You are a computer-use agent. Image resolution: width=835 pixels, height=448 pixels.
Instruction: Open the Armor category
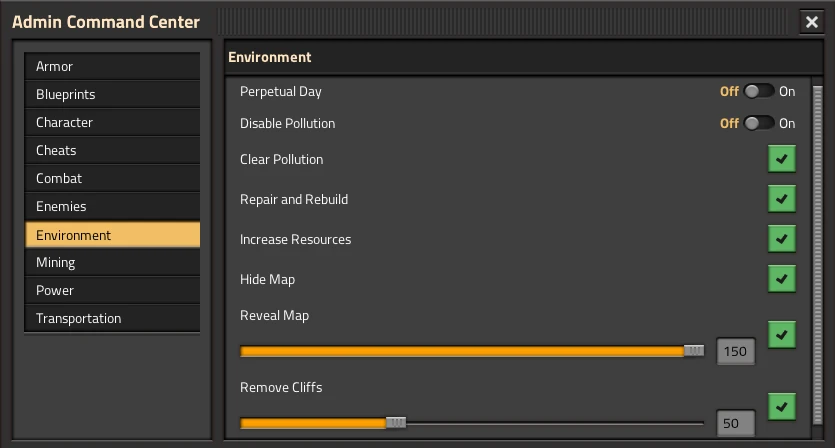(x=112, y=67)
